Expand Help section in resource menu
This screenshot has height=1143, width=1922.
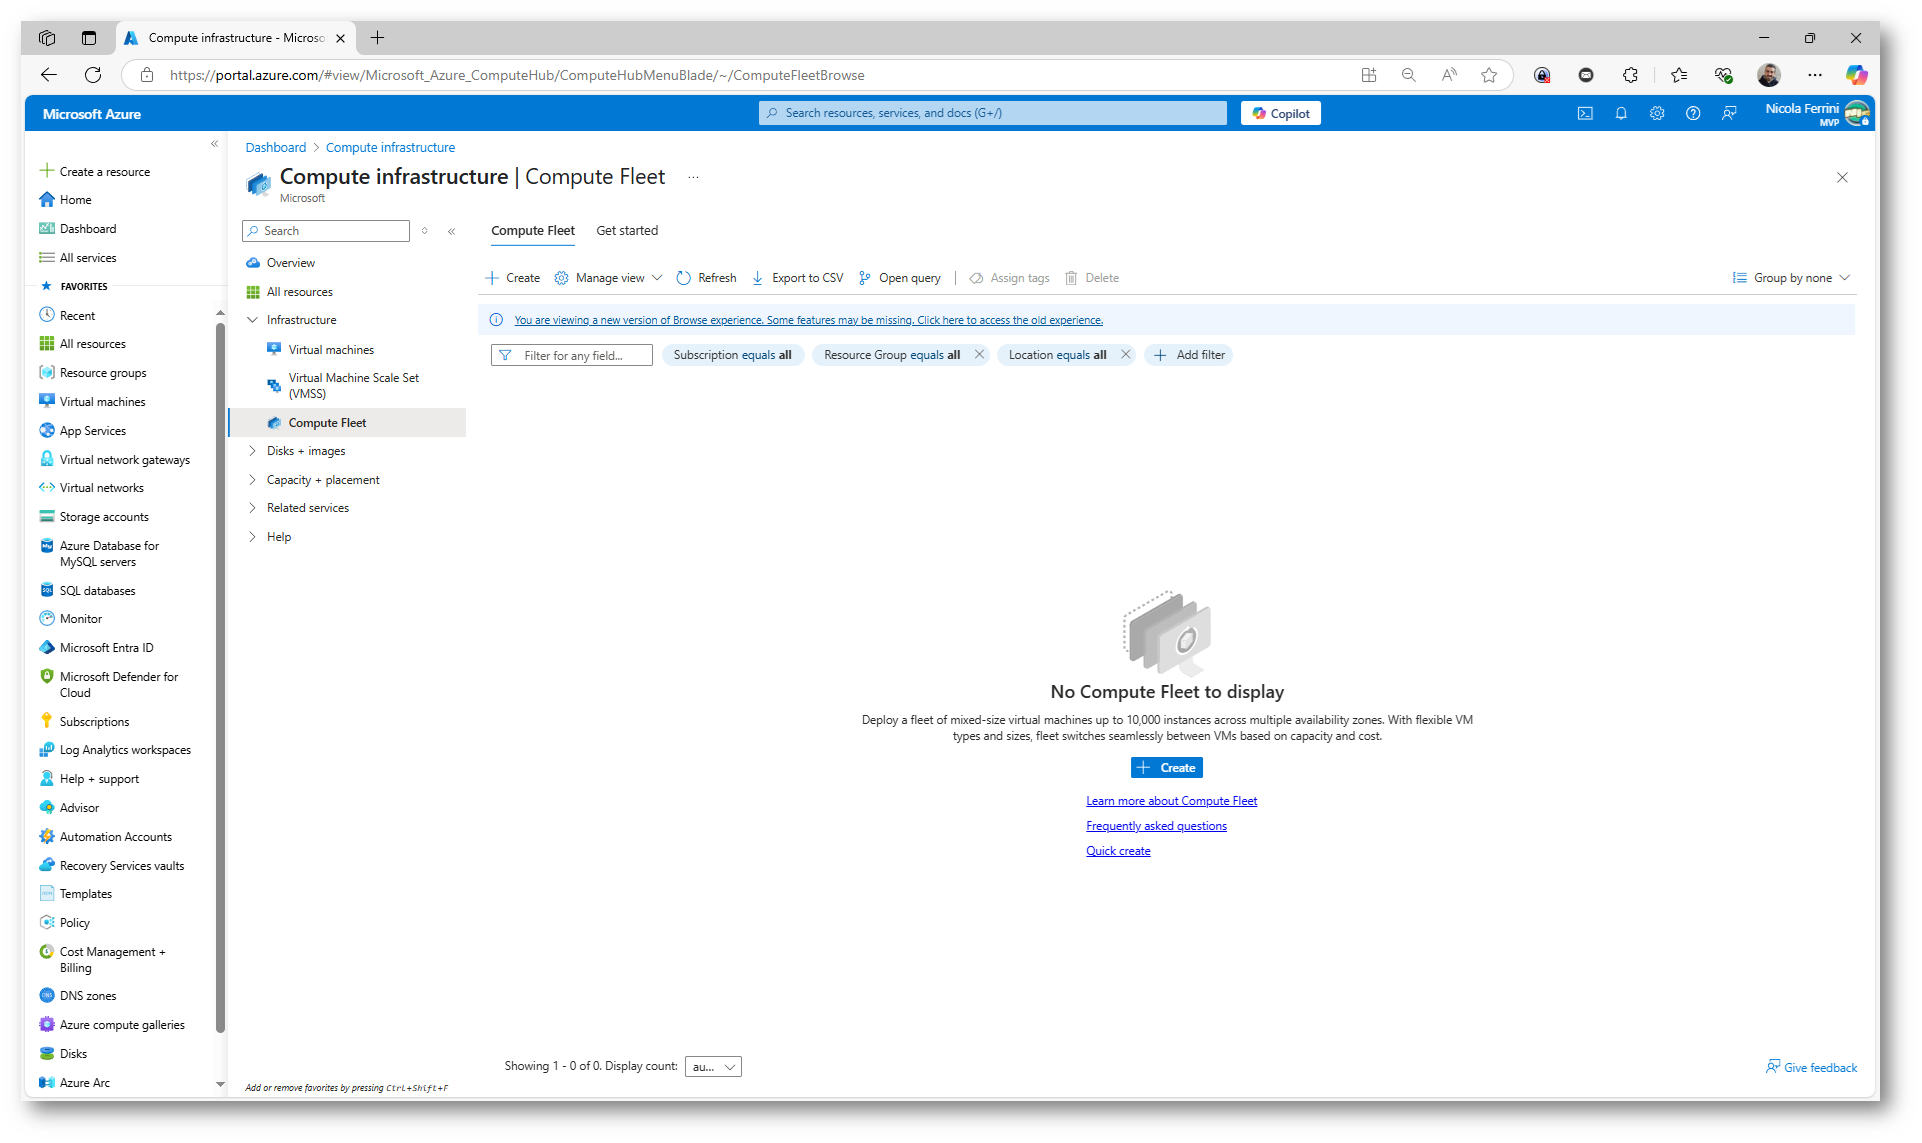(252, 537)
